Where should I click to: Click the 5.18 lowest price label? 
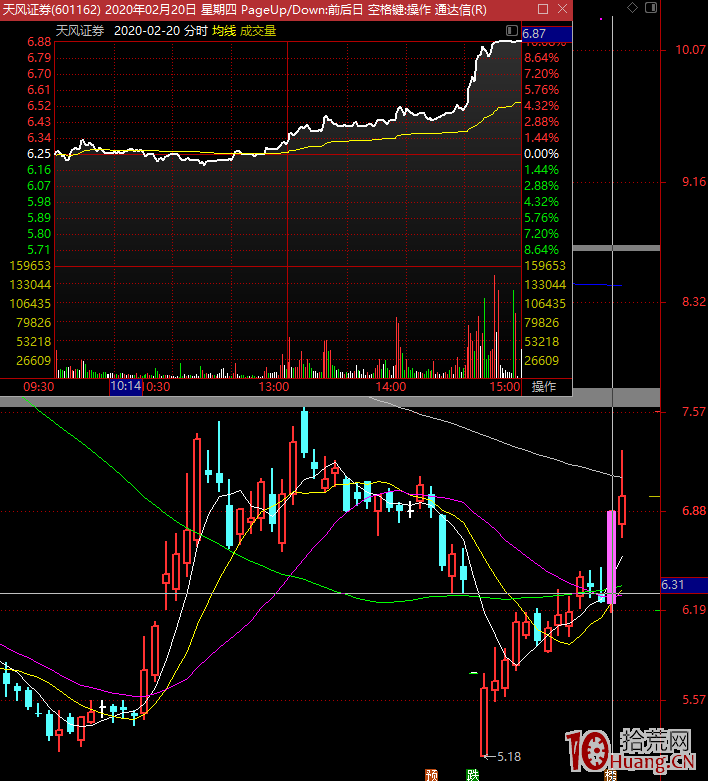coord(509,757)
